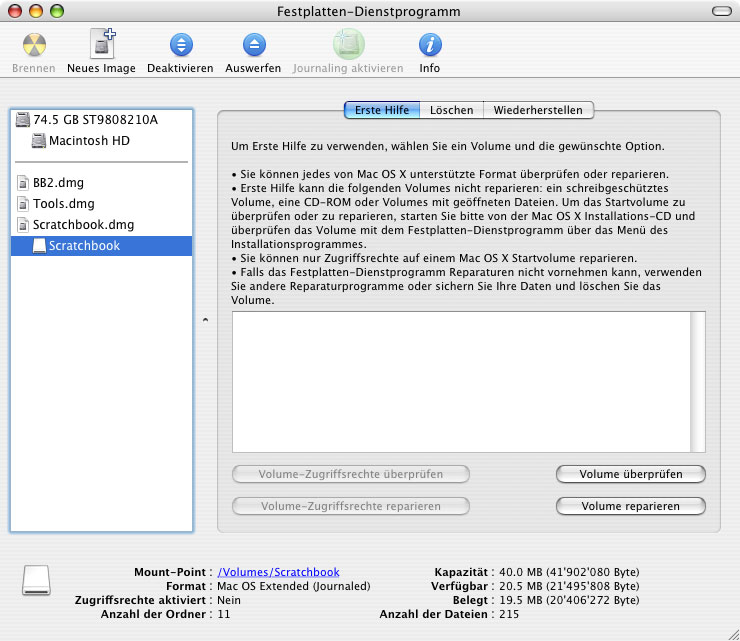
Task: Select the Tools.dmg image name
Action: coord(64,204)
